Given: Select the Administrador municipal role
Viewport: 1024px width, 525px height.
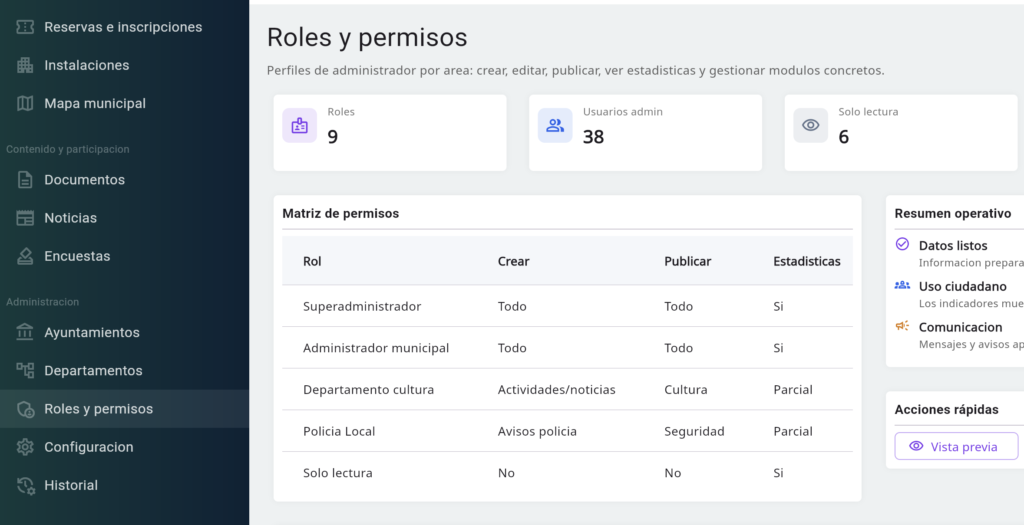Looking at the screenshot, I should click(x=376, y=348).
